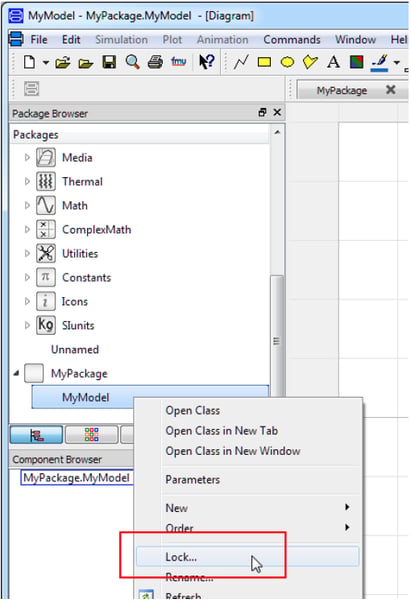Screen dimensions: 411x603
Task: Open the Edit menu
Action: point(71,40)
